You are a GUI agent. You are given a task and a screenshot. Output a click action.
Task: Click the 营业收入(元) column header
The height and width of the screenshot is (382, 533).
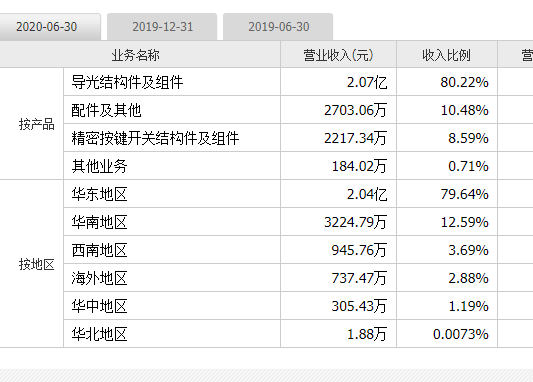[x=338, y=55]
